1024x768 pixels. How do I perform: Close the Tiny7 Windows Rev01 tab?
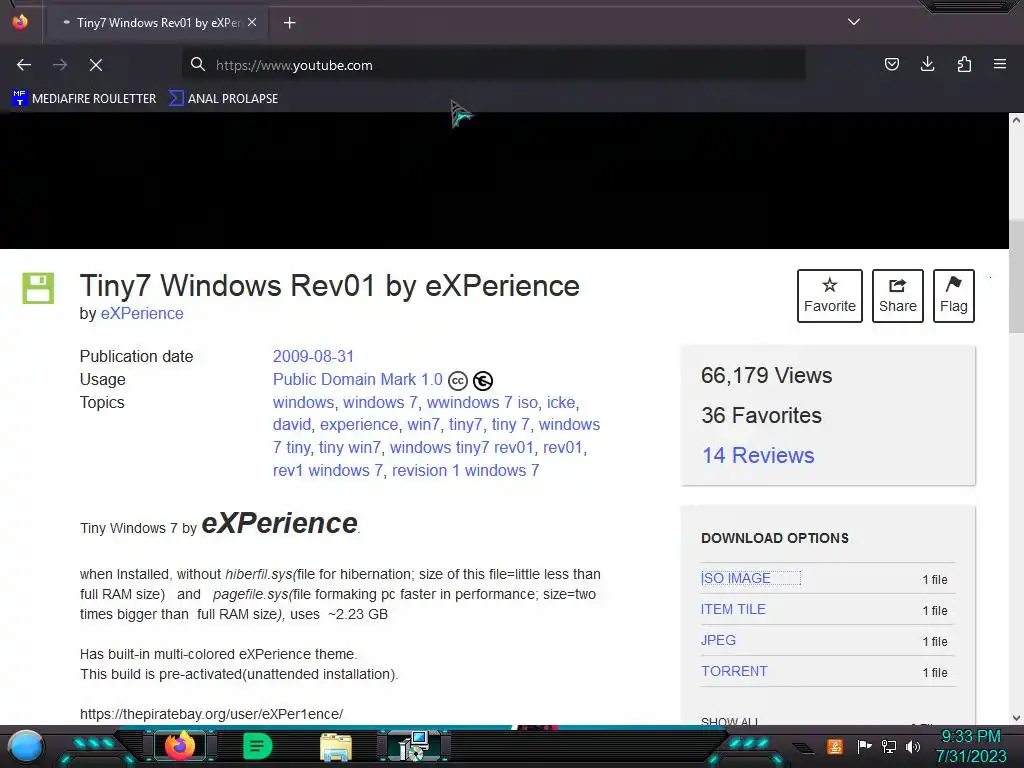252,22
